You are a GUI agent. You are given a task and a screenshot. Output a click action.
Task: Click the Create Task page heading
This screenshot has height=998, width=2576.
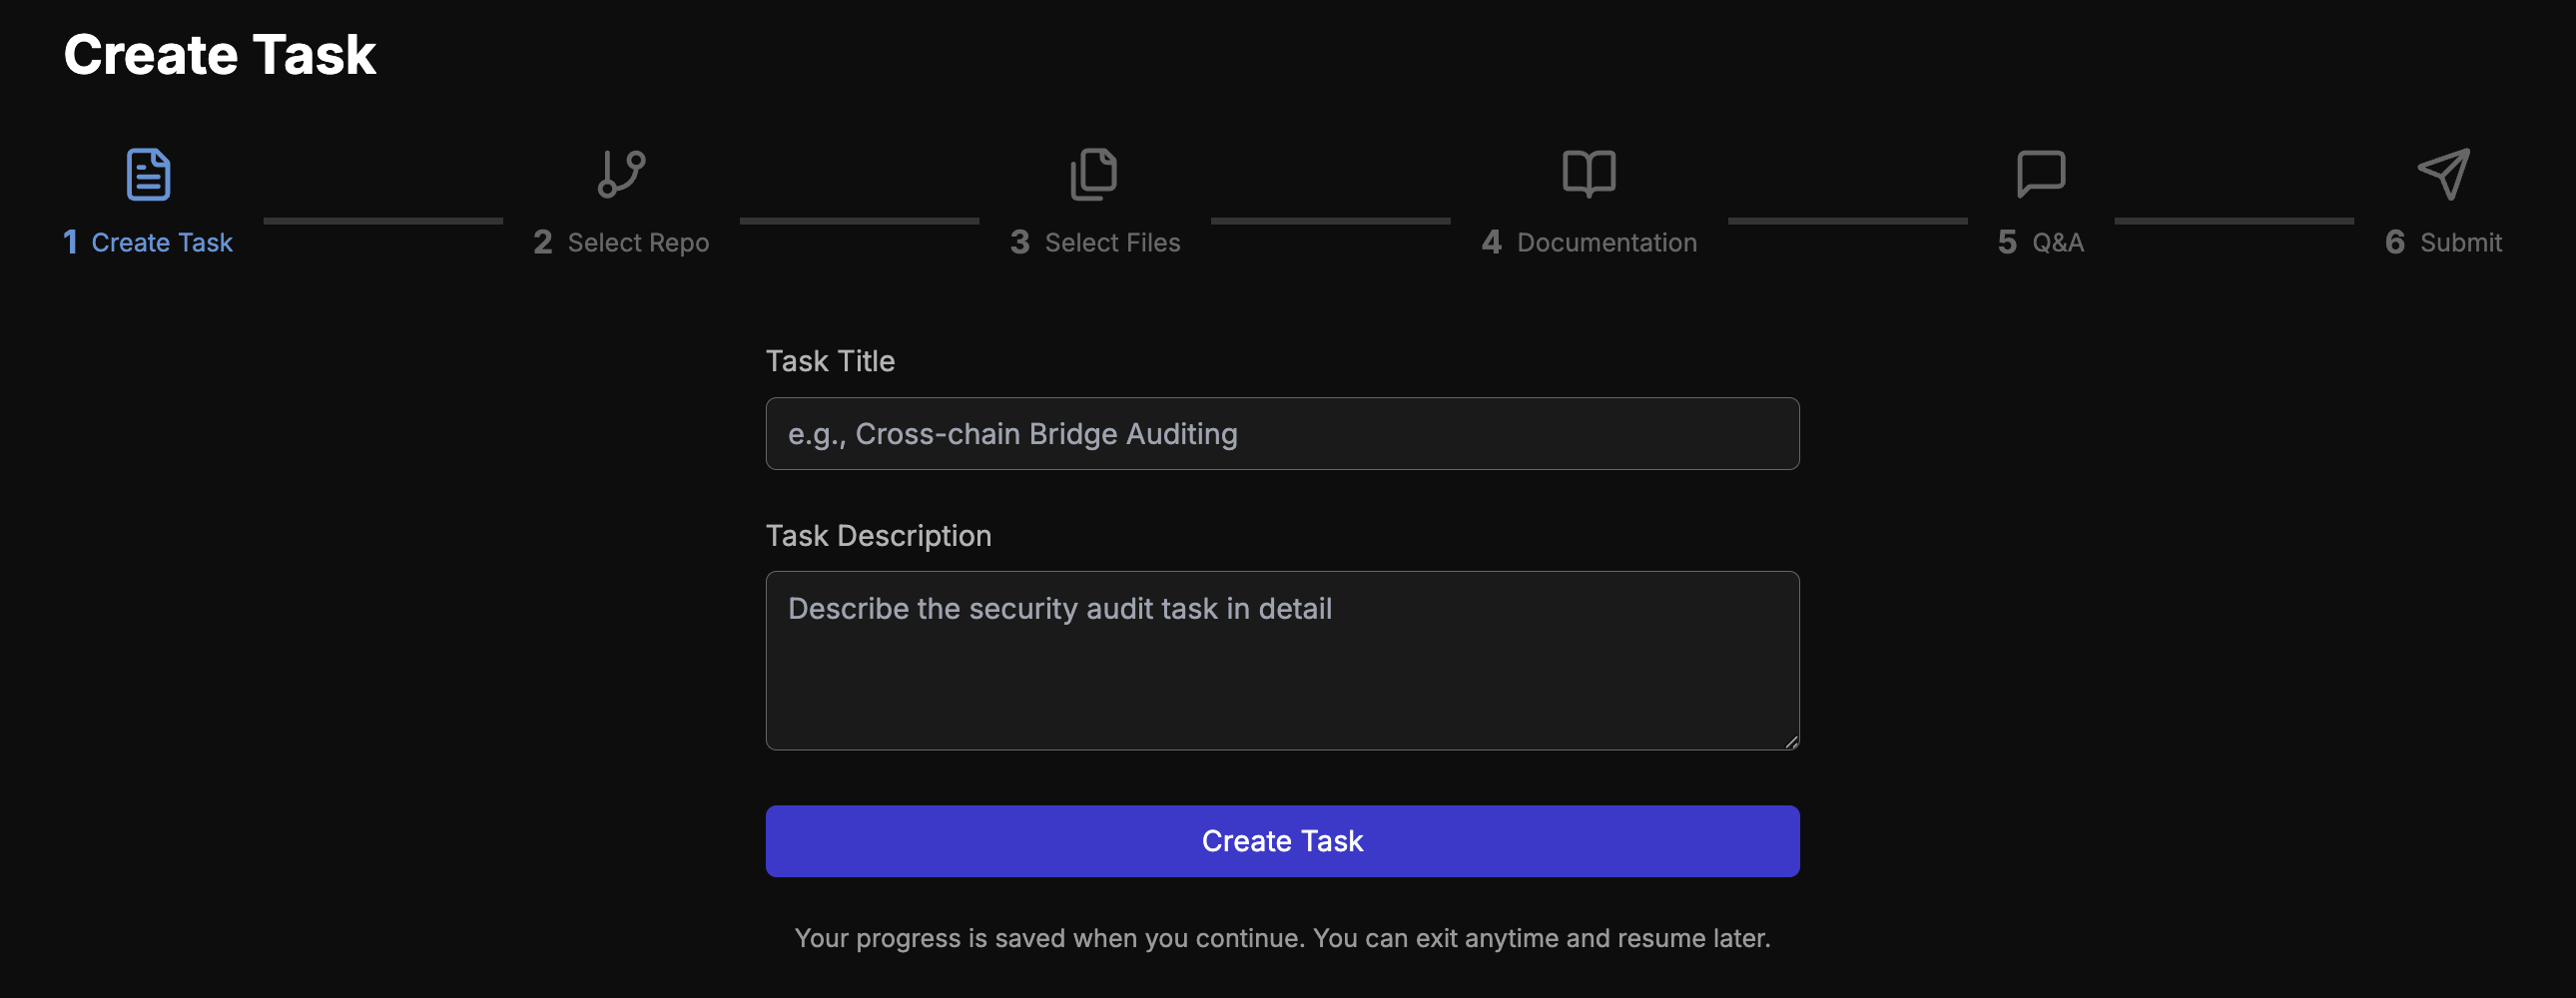coord(220,54)
